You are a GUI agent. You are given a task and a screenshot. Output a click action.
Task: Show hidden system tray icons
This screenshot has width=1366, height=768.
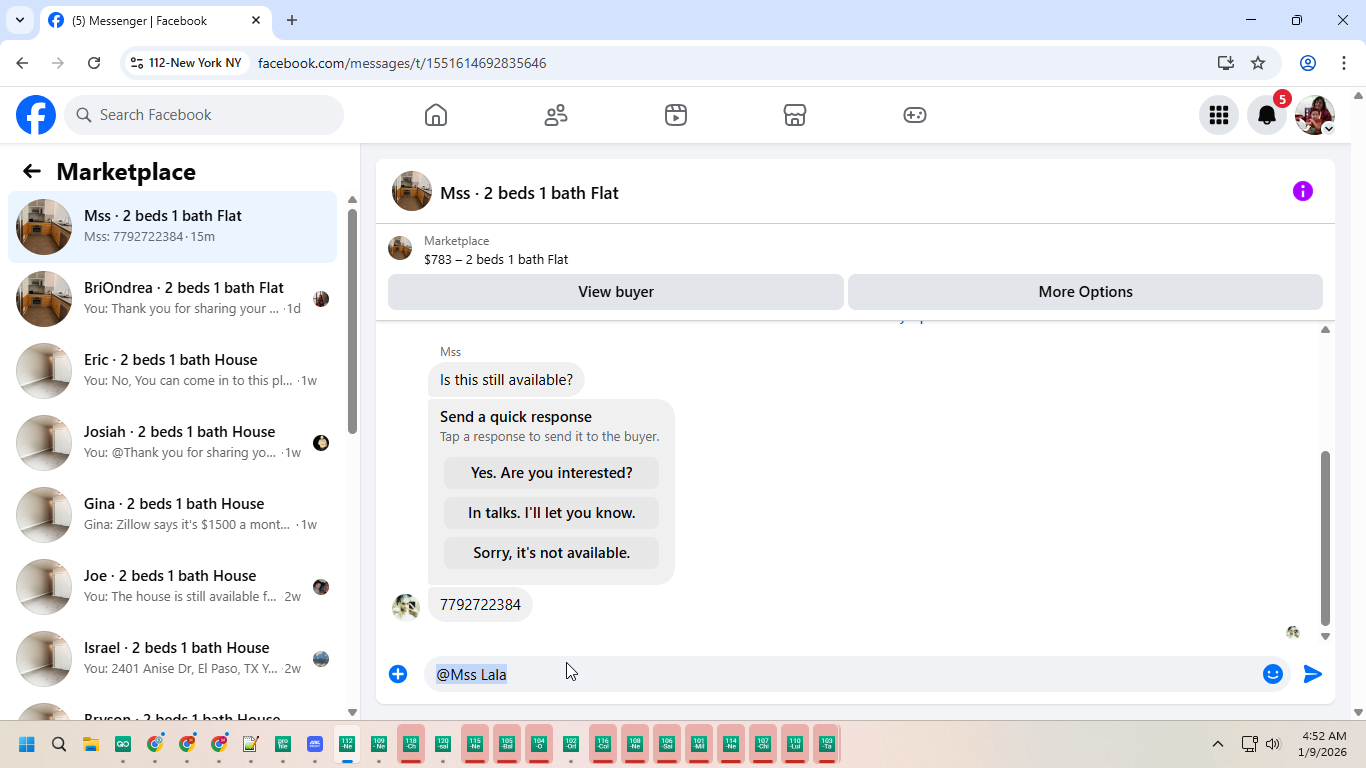[1218, 744]
